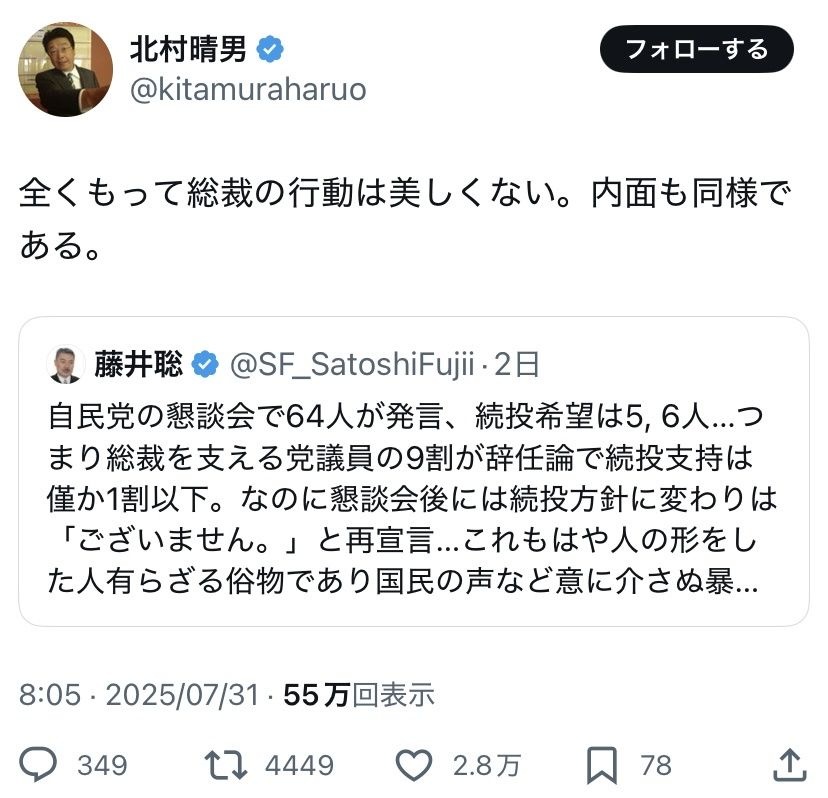Like the post with heart icon
The width and height of the screenshot is (828, 798).
click(x=412, y=765)
